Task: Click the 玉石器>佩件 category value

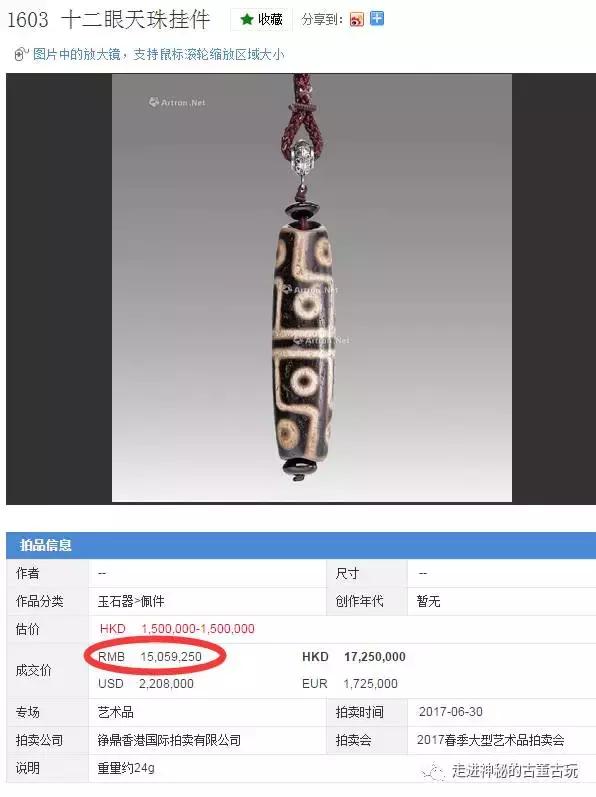Action: (x=131, y=601)
